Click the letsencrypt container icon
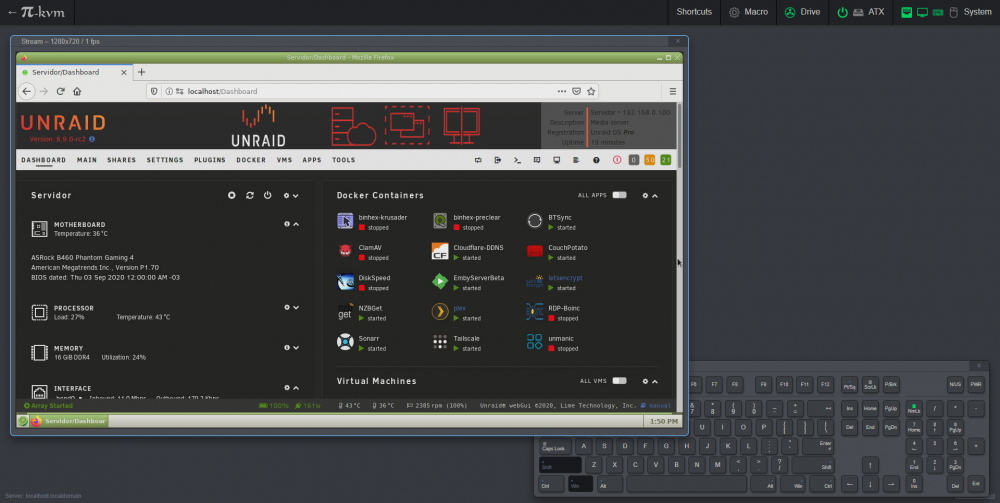 (534, 282)
